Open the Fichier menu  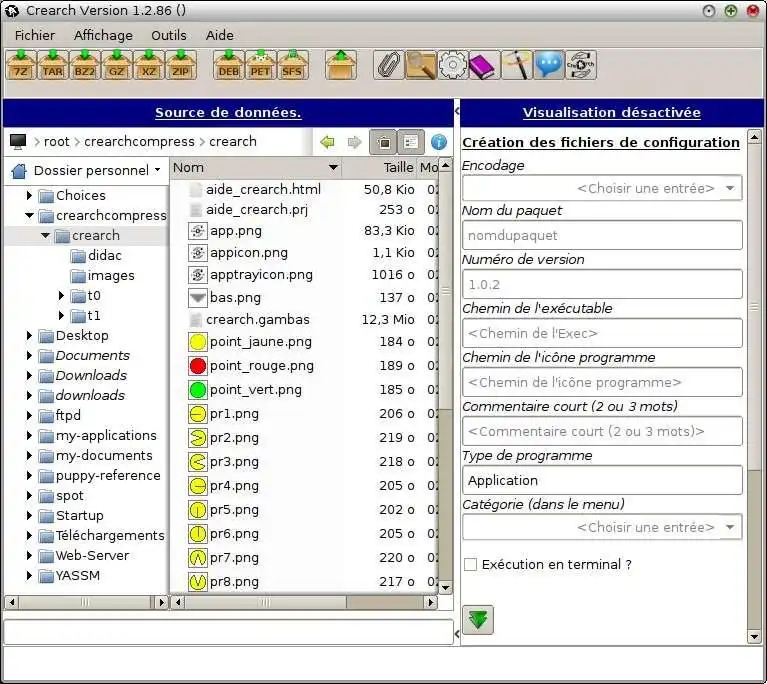(x=35, y=35)
